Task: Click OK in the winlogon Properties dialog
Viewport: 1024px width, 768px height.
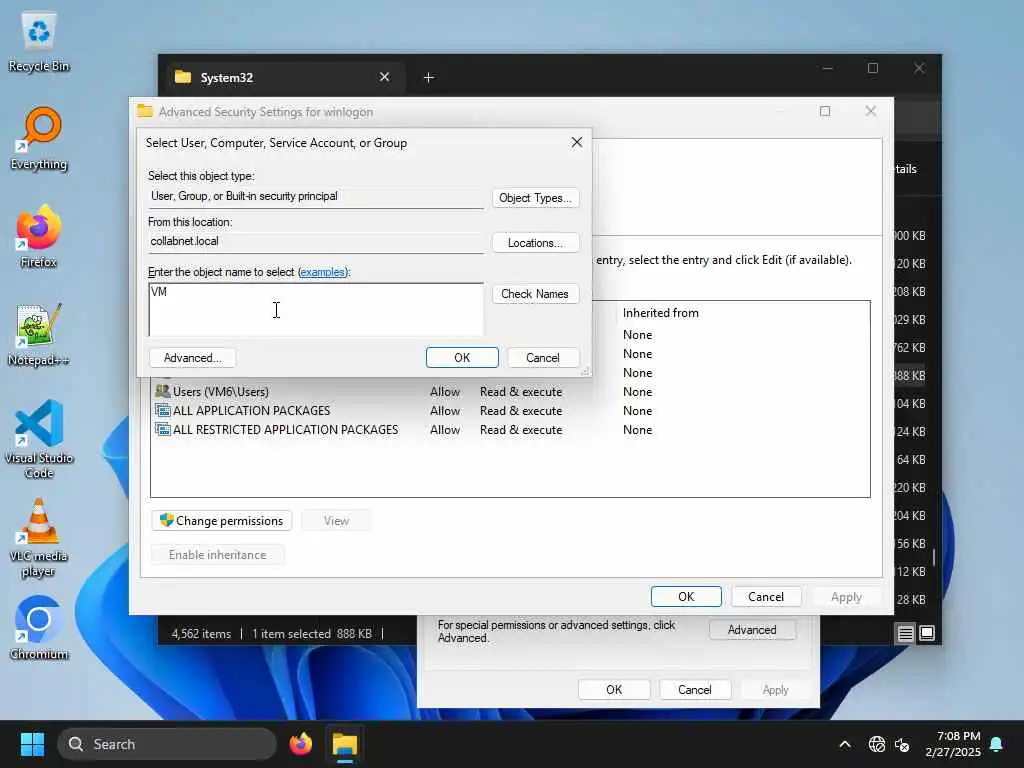Action: [x=614, y=690]
